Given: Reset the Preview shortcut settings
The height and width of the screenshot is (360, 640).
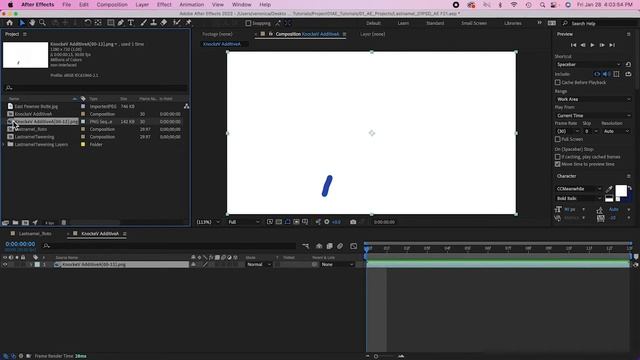Looking at the screenshot, I should [628, 64].
